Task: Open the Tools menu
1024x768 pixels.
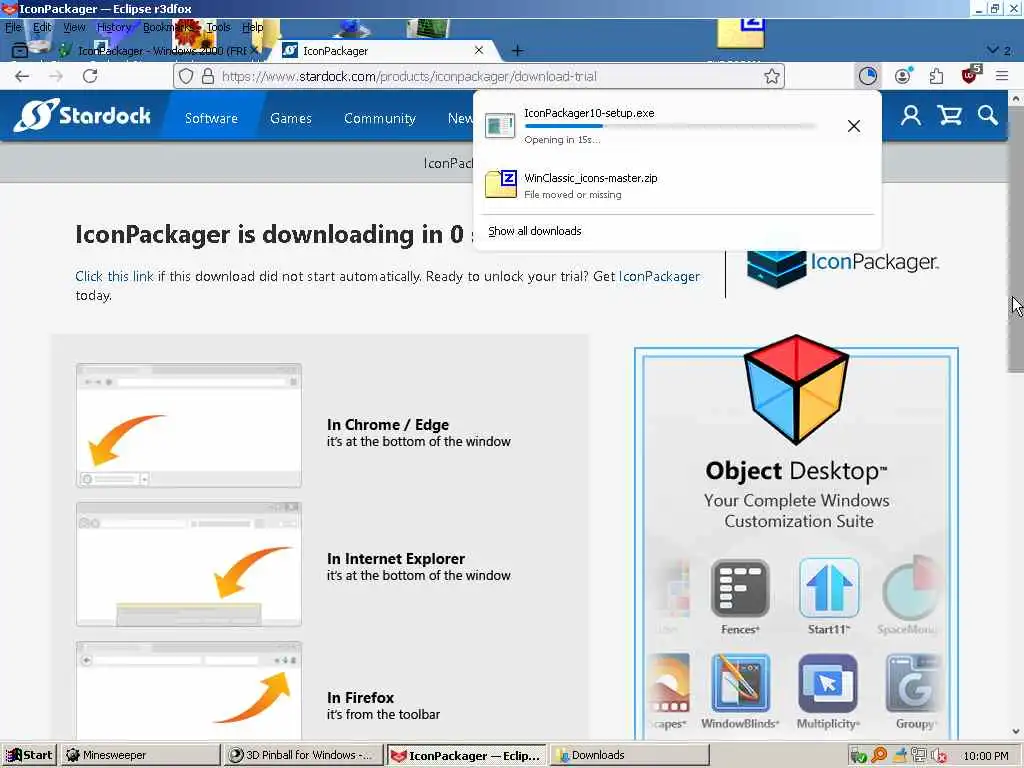Action: click(218, 27)
